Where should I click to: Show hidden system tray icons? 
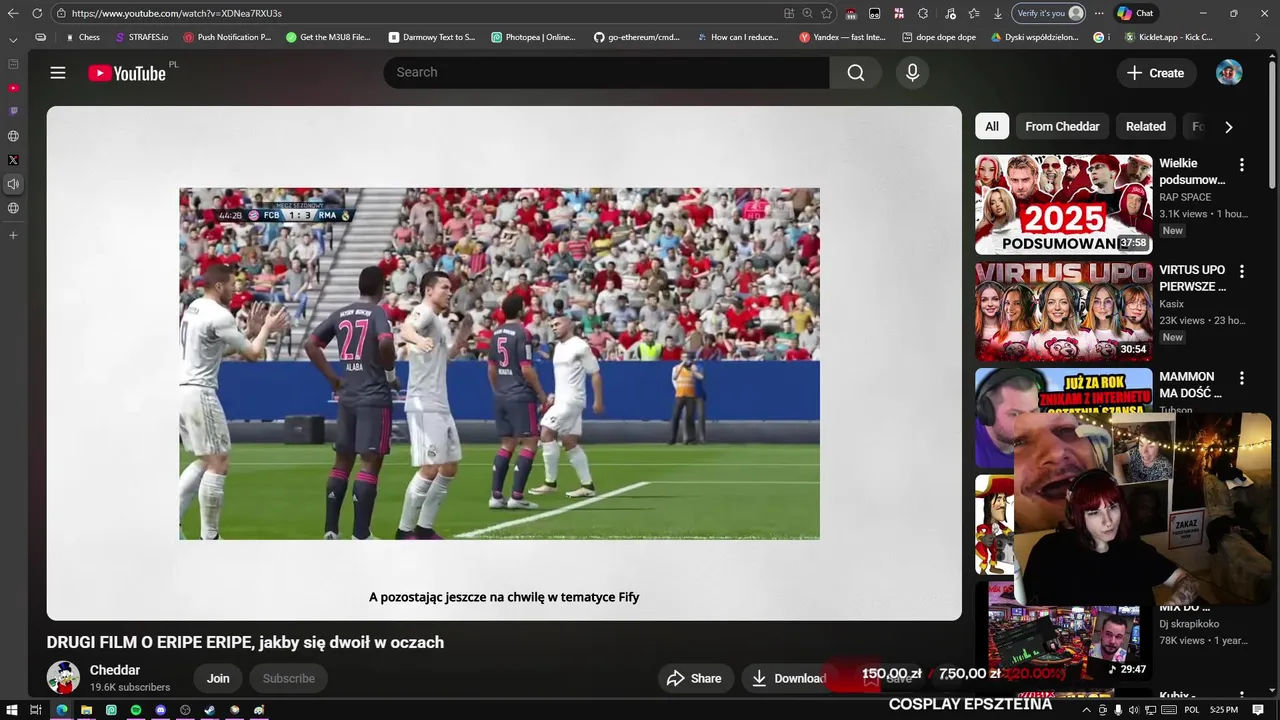tap(1086, 710)
